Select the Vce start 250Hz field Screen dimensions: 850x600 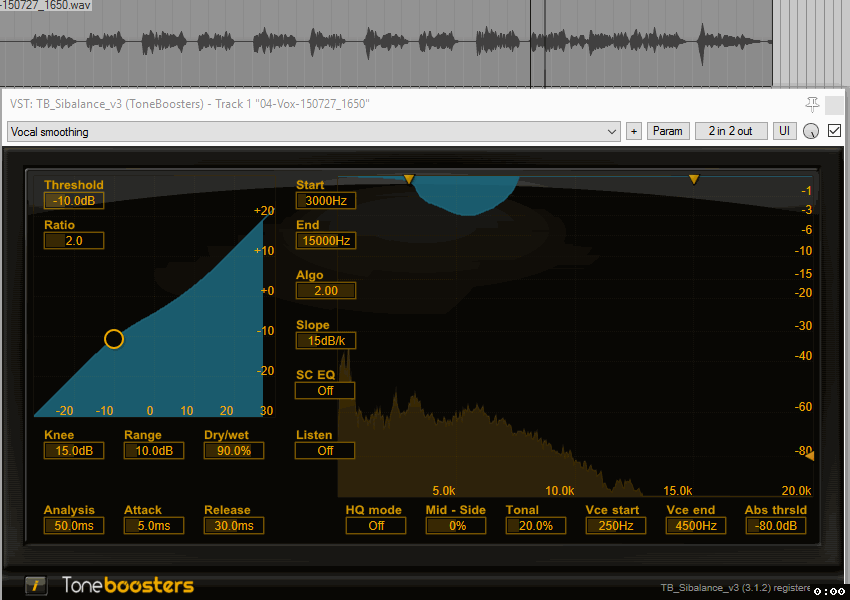616,526
